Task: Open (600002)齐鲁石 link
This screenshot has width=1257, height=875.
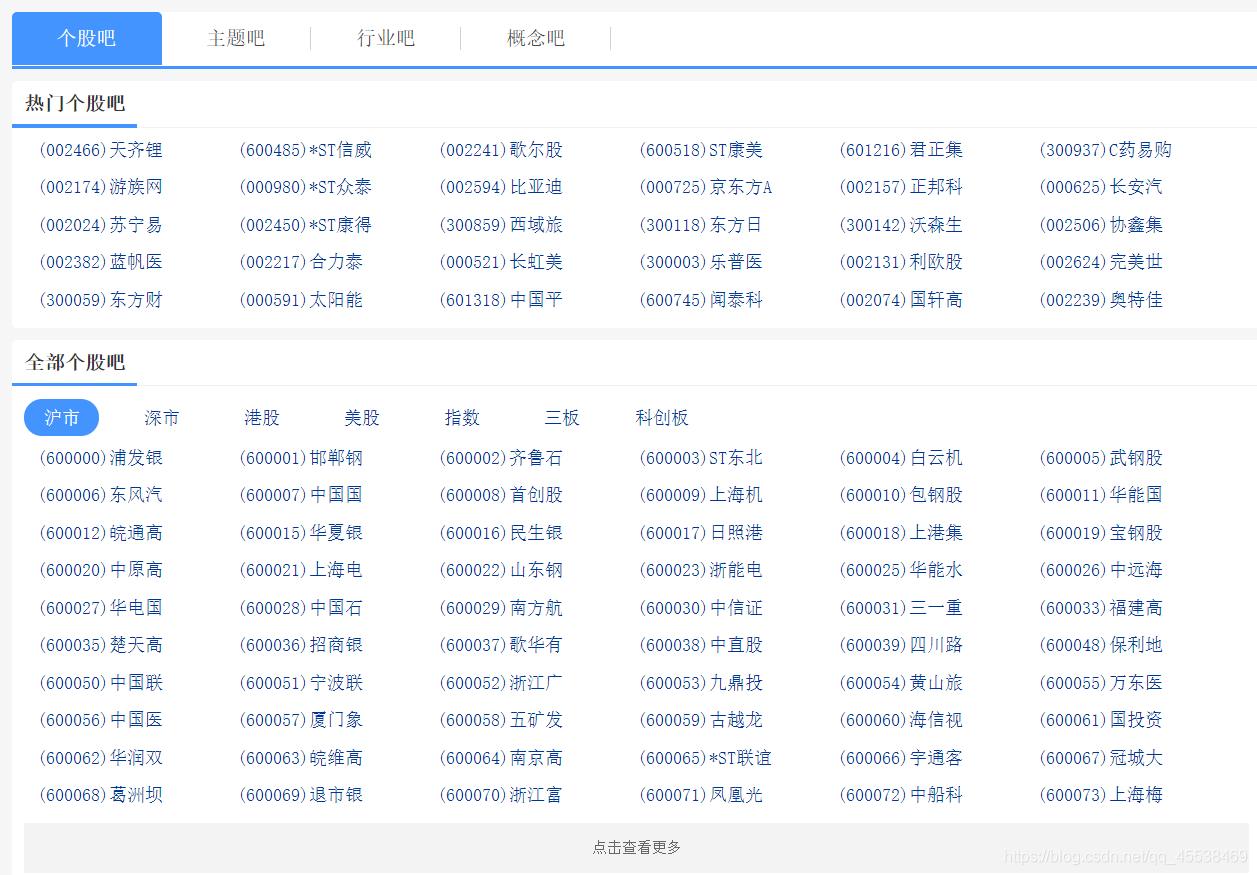Action: pyautogui.click(x=501, y=458)
